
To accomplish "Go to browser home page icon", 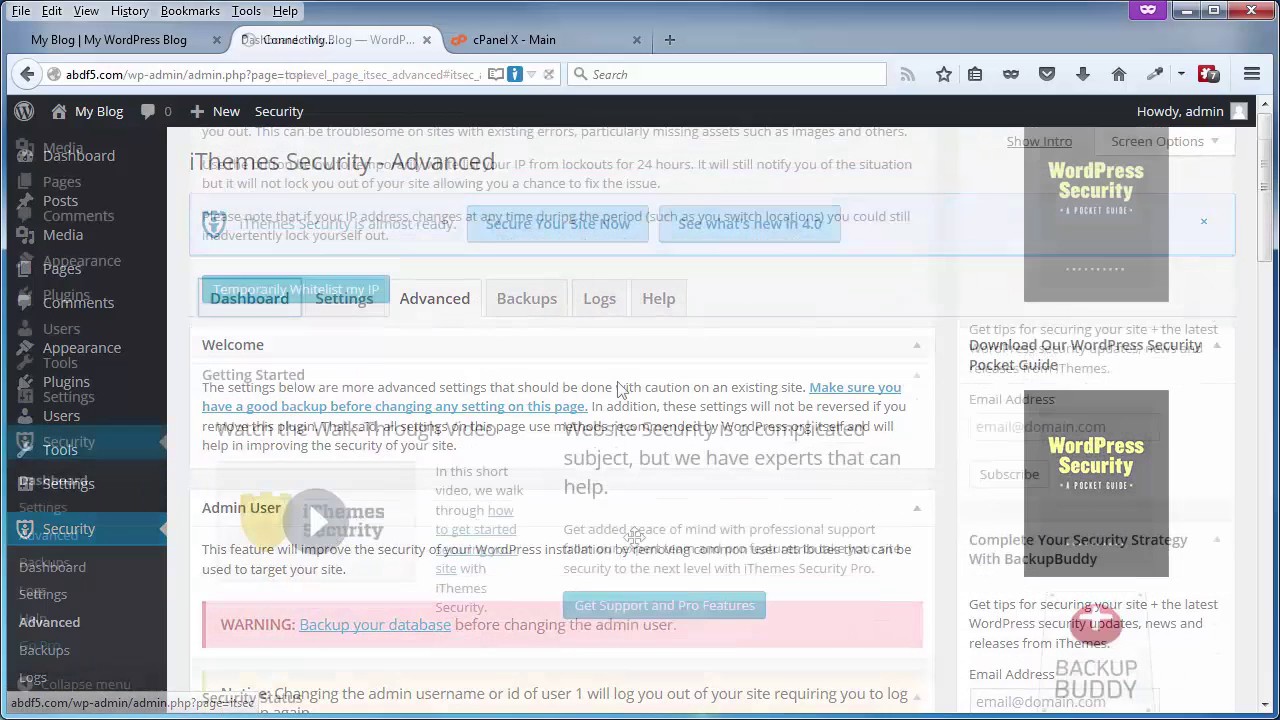I will pos(1119,74).
